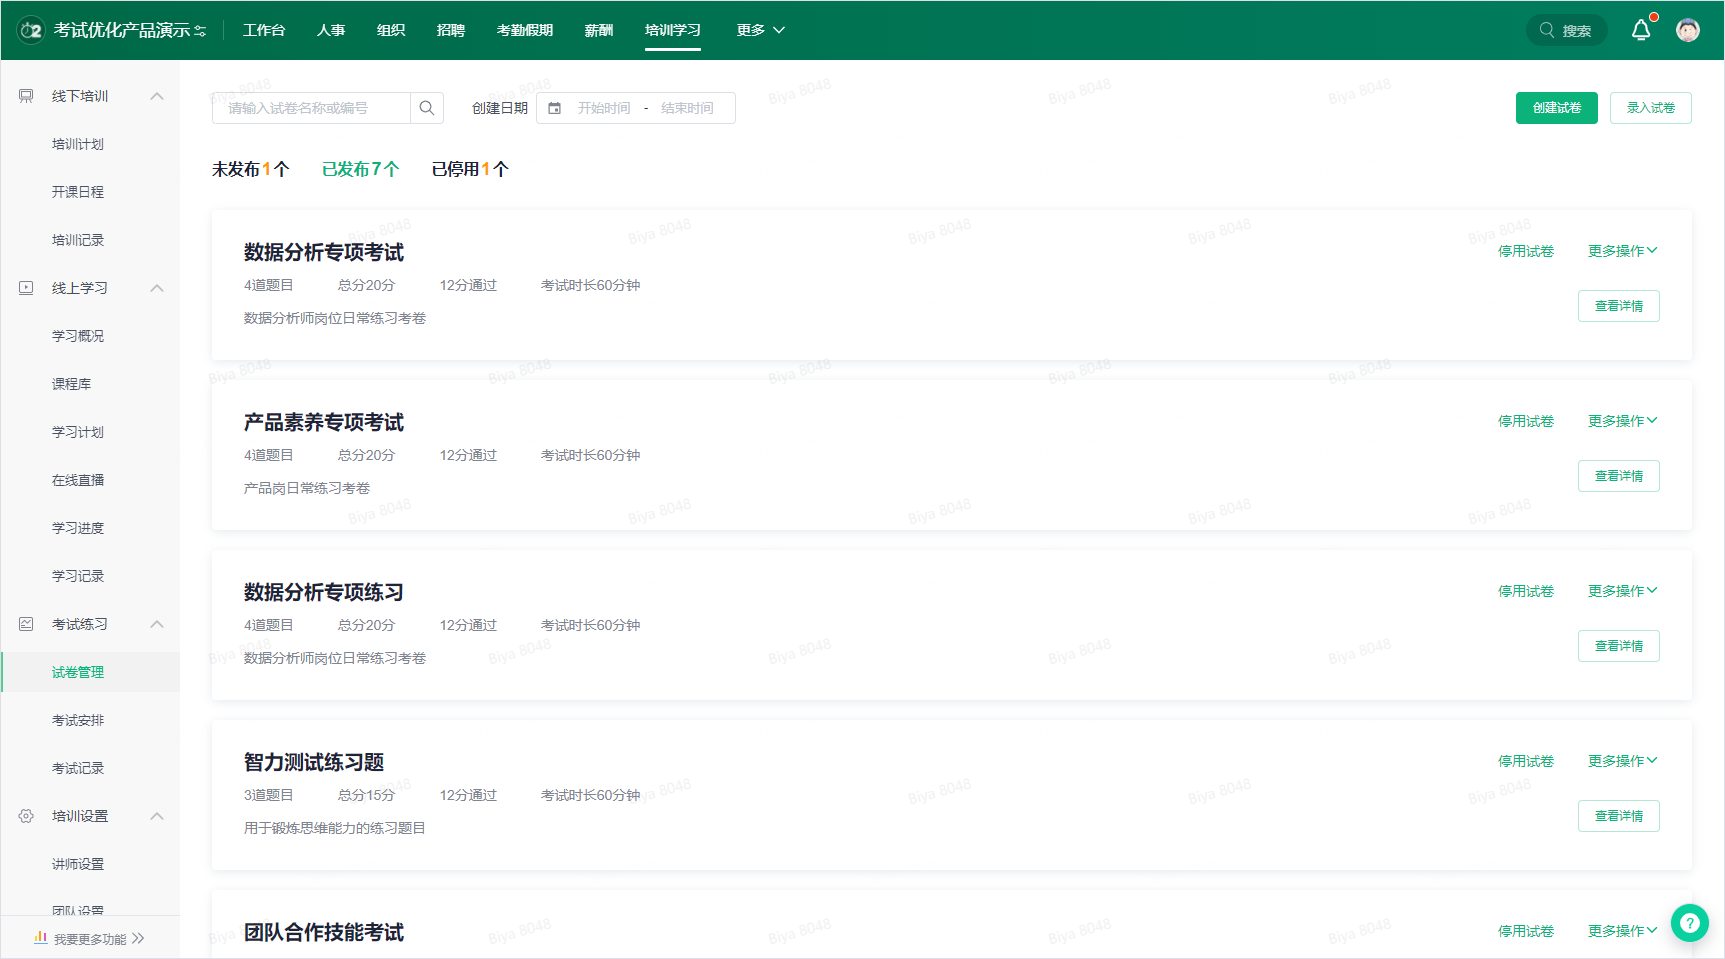Click the 线下培训 sidebar icon

point(26,96)
